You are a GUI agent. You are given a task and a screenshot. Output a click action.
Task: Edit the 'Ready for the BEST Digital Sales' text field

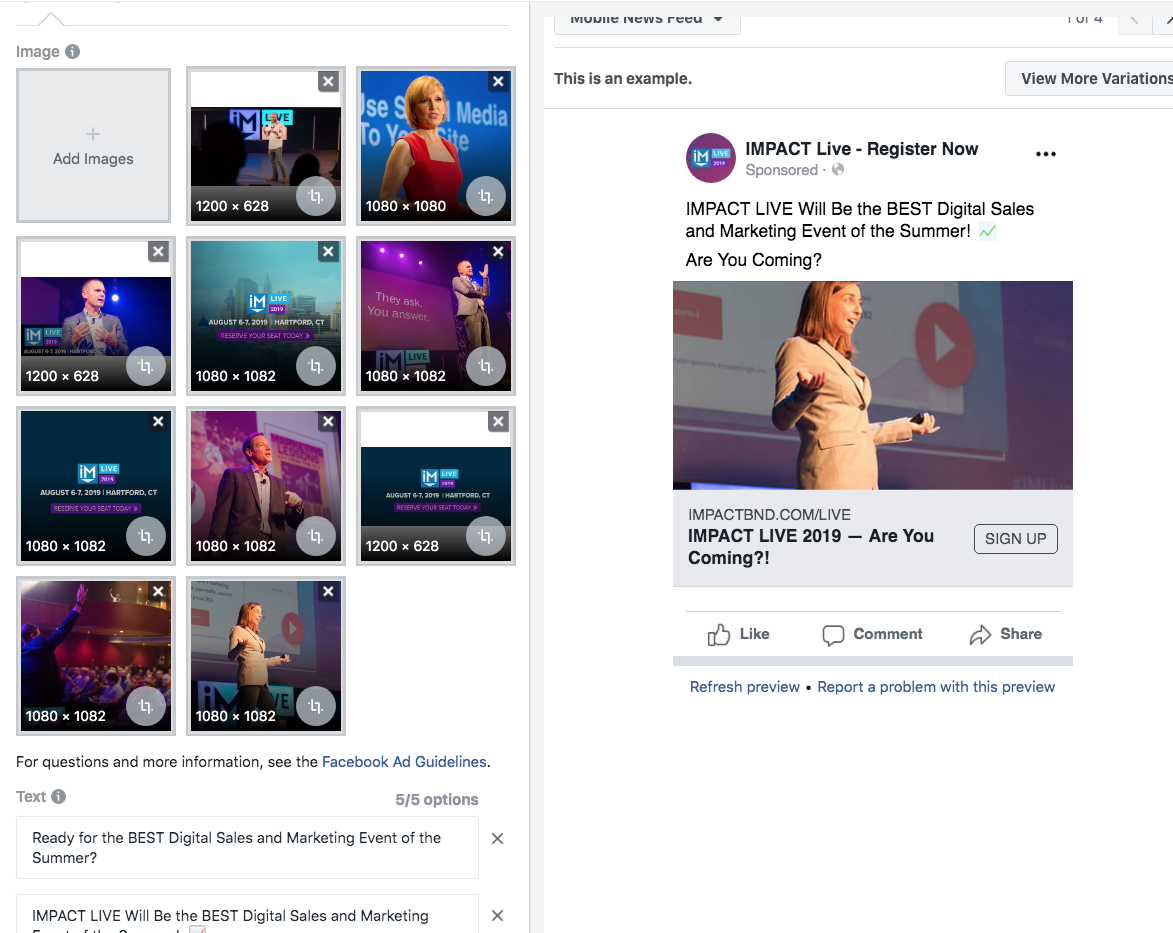(x=248, y=848)
